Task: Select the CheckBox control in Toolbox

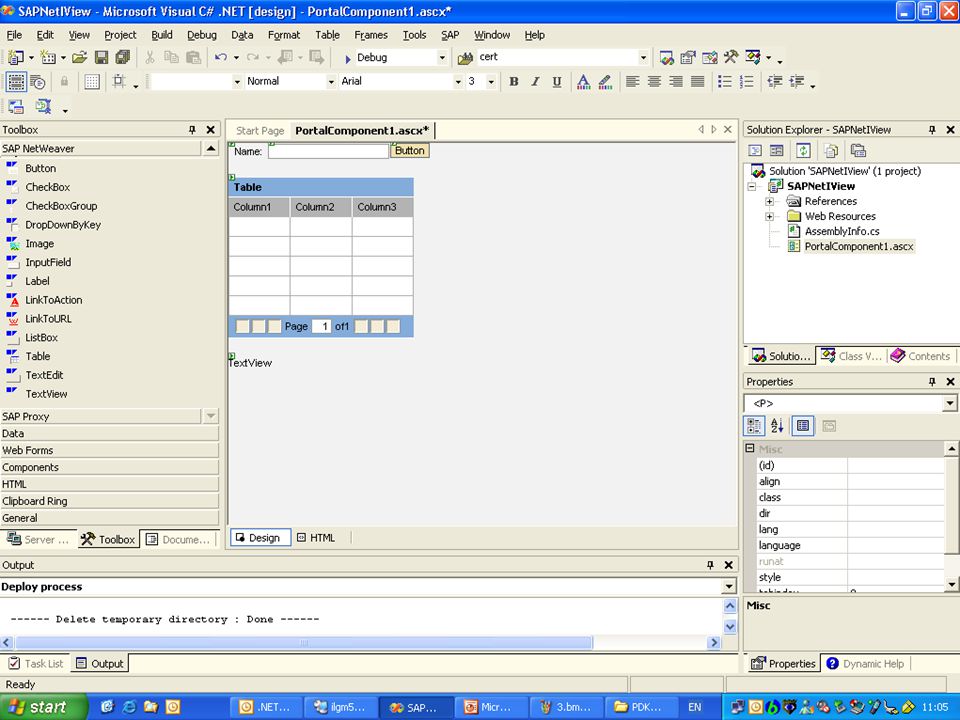Action: [x=47, y=187]
